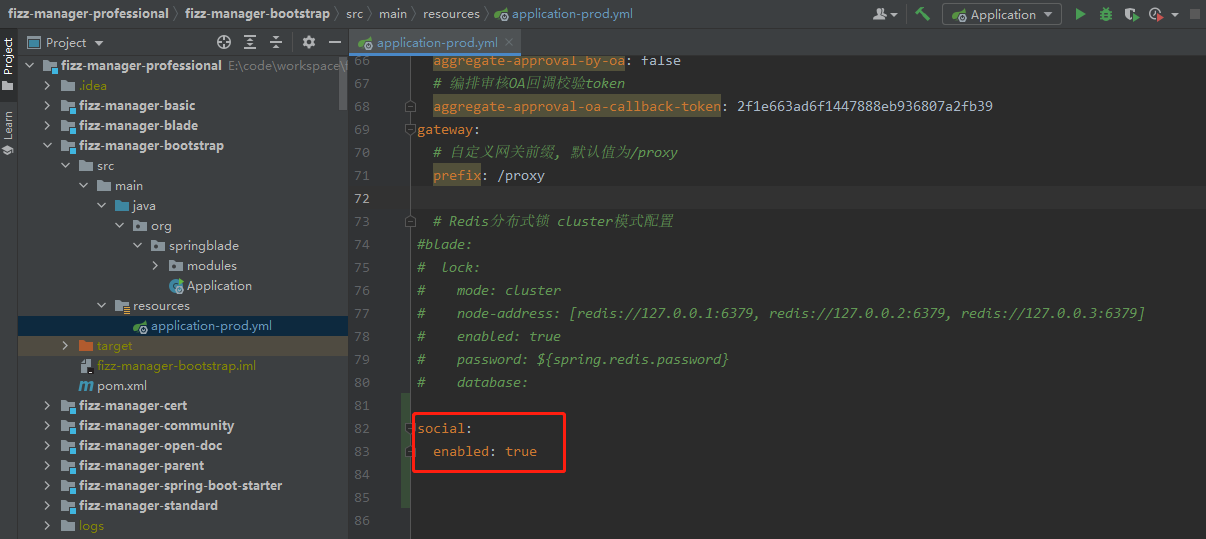Click the 'prefix: /proxy' line in editor
1206x539 pixels.
pos(489,175)
